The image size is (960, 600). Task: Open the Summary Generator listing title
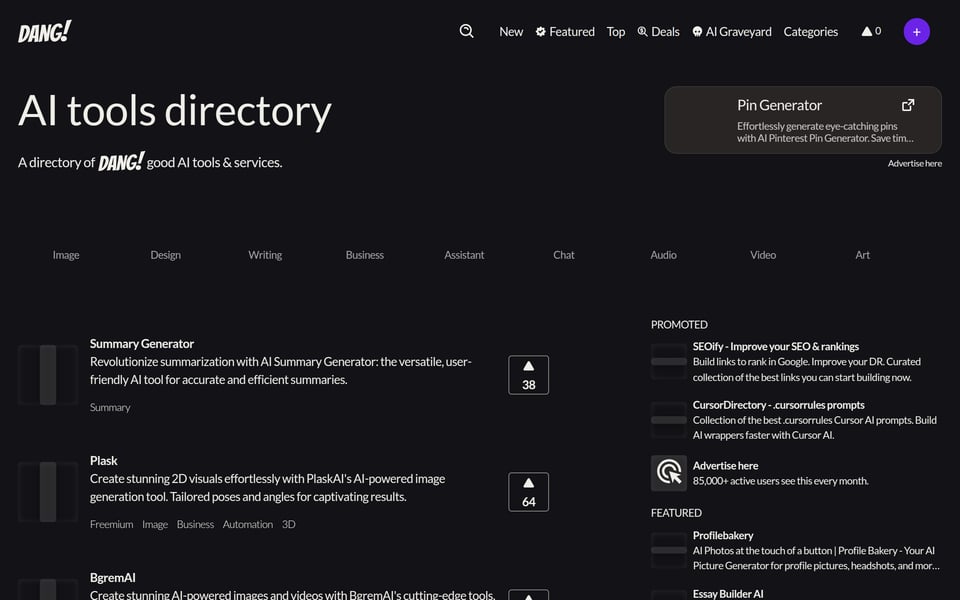[x=142, y=344]
